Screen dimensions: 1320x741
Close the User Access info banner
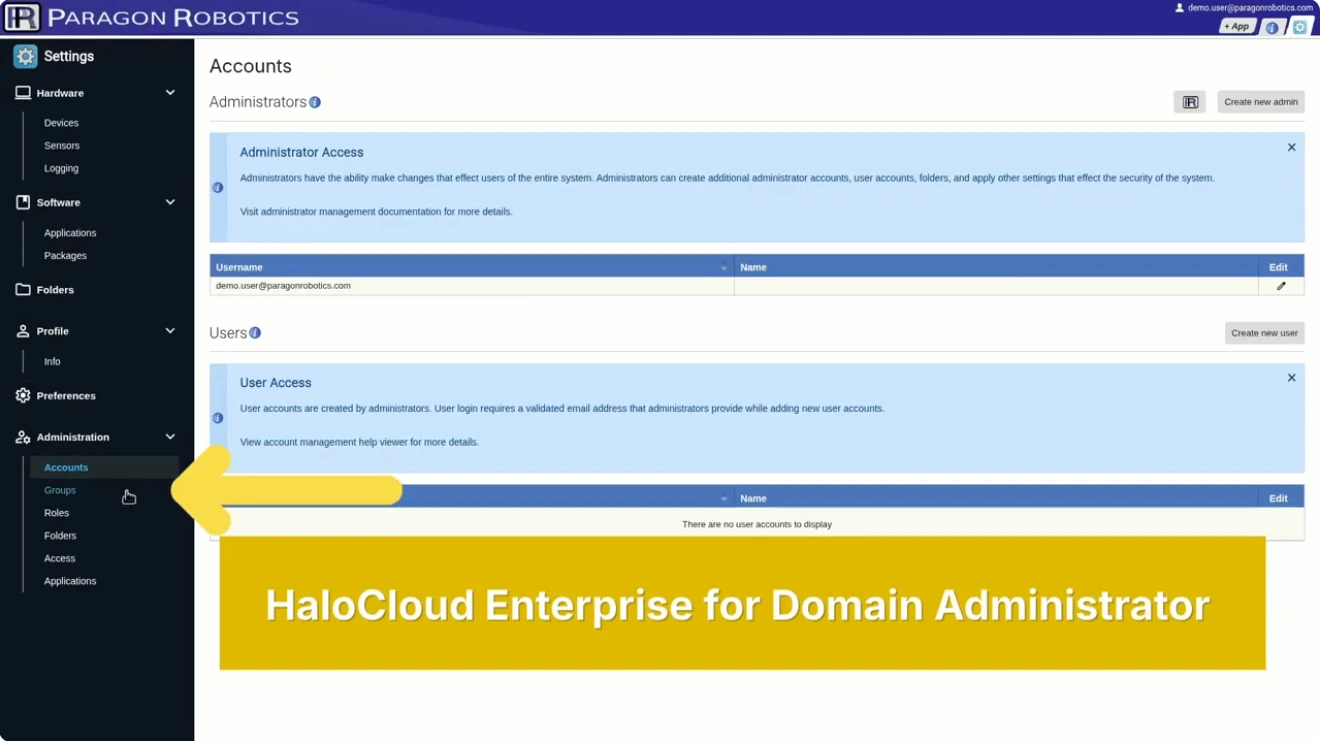coord(1291,378)
